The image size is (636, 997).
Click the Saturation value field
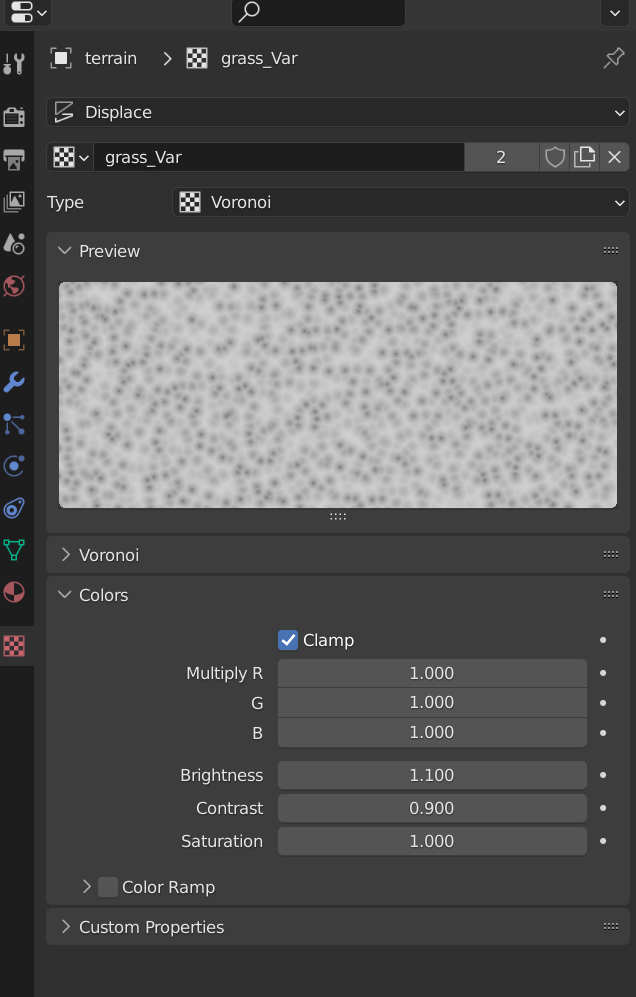tap(432, 841)
